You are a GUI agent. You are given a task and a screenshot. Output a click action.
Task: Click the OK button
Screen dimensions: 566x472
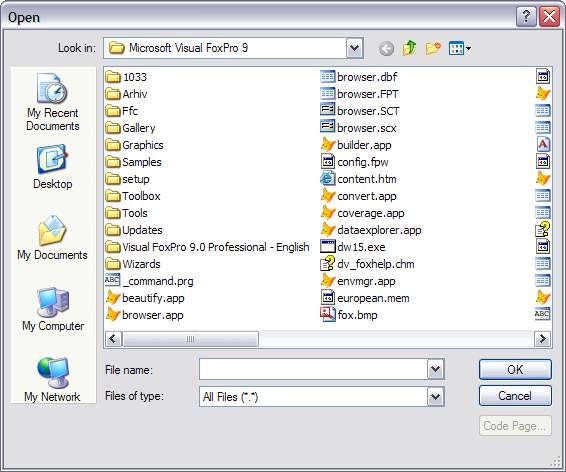[x=515, y=370]
